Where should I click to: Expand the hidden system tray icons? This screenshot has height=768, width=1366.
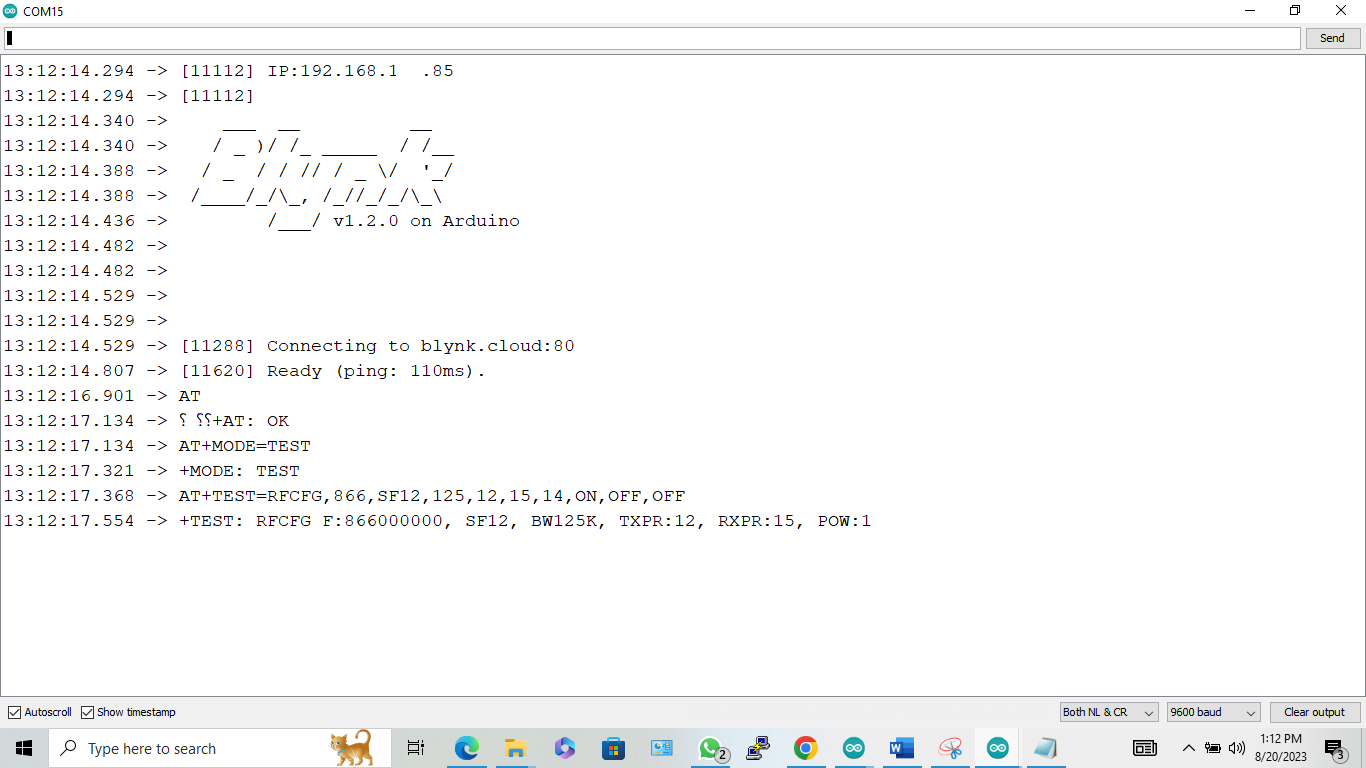[1189, 748]
